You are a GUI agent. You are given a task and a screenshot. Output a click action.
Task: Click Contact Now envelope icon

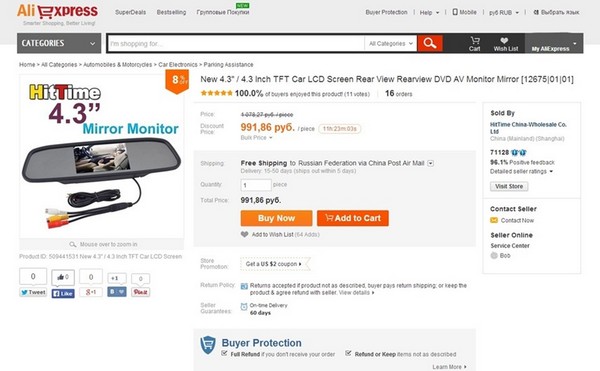494,220
